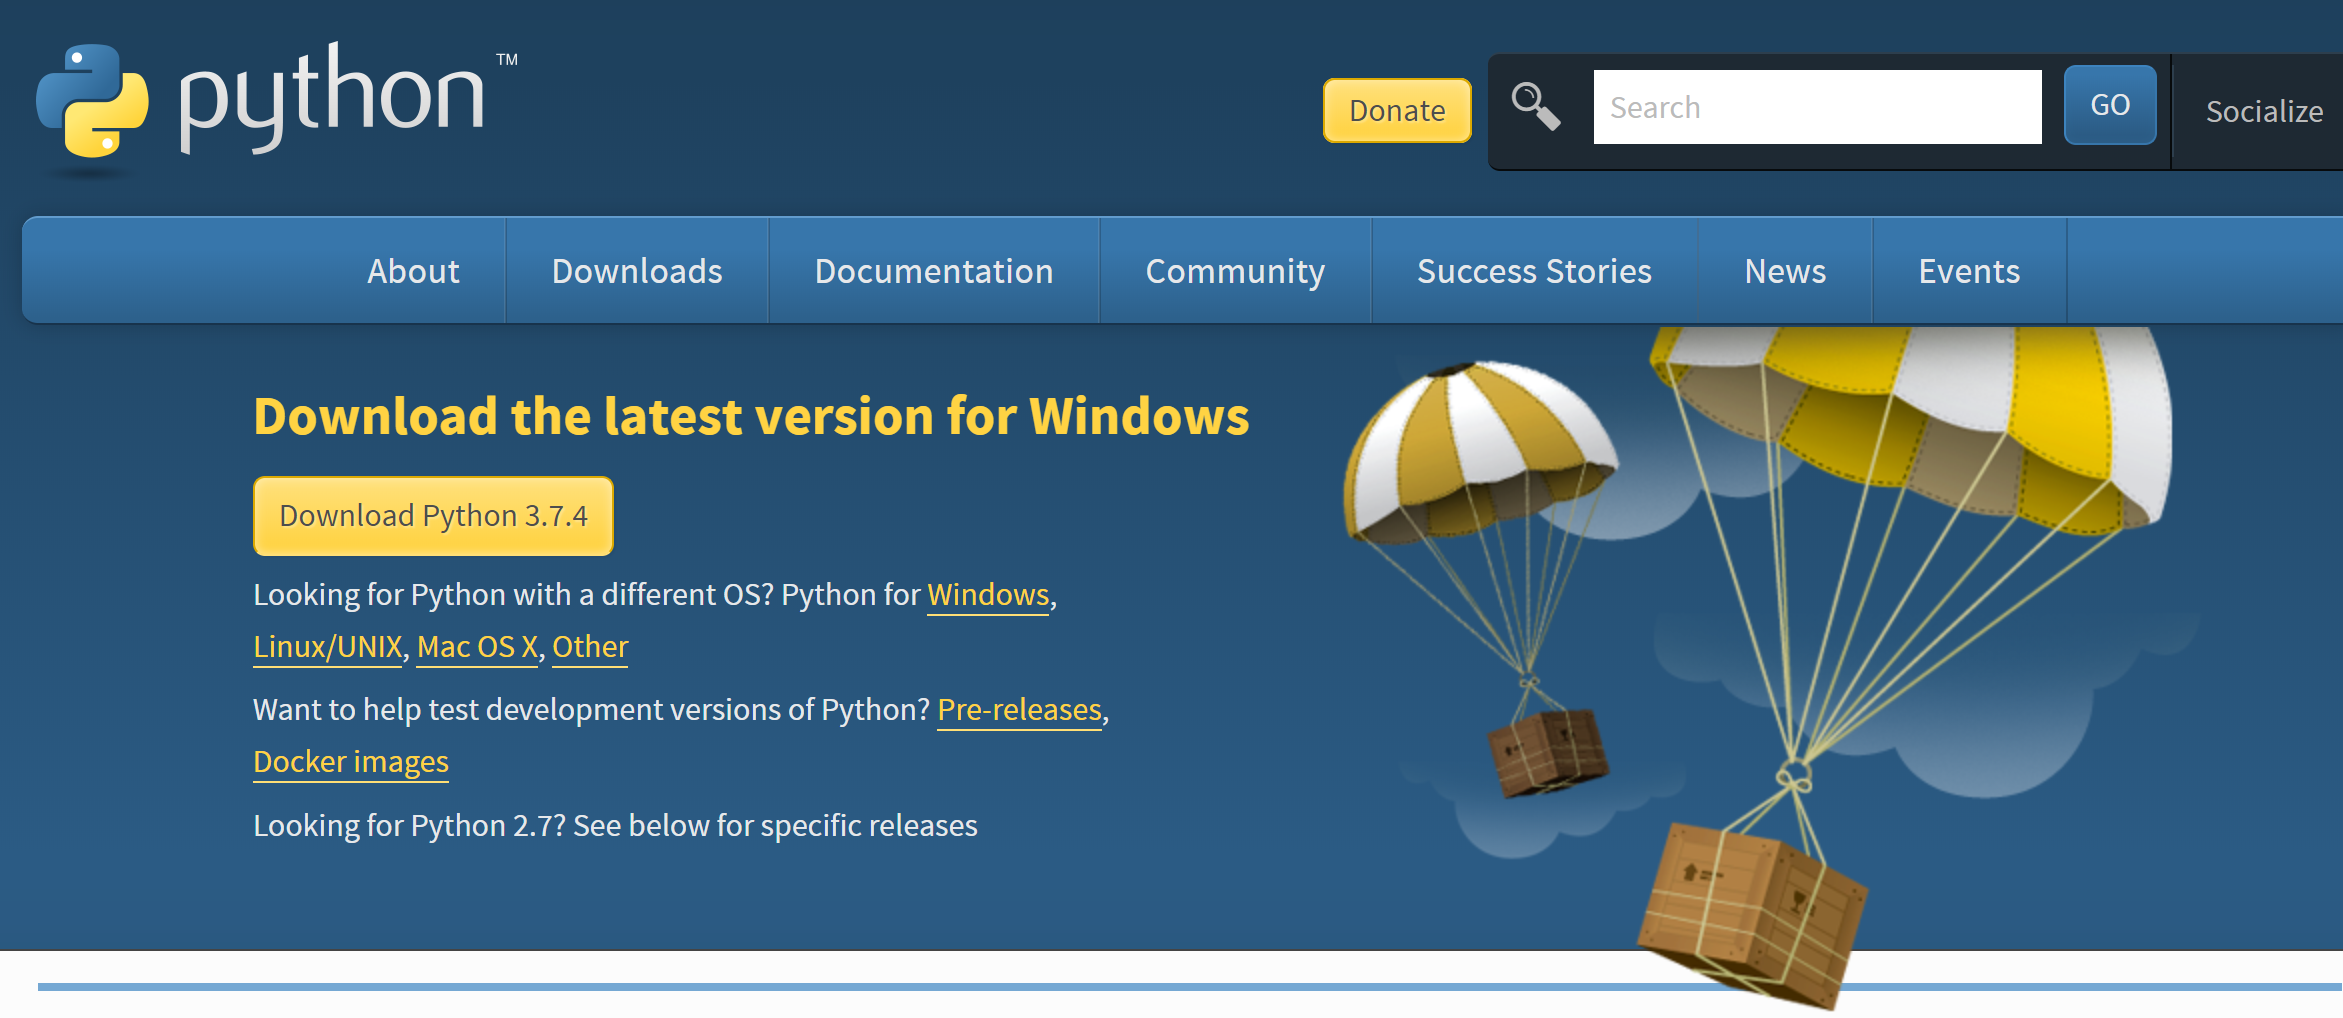This screenshot has height=1018, width=2343.
Task: Follow the Windows link
Action: 988,595
